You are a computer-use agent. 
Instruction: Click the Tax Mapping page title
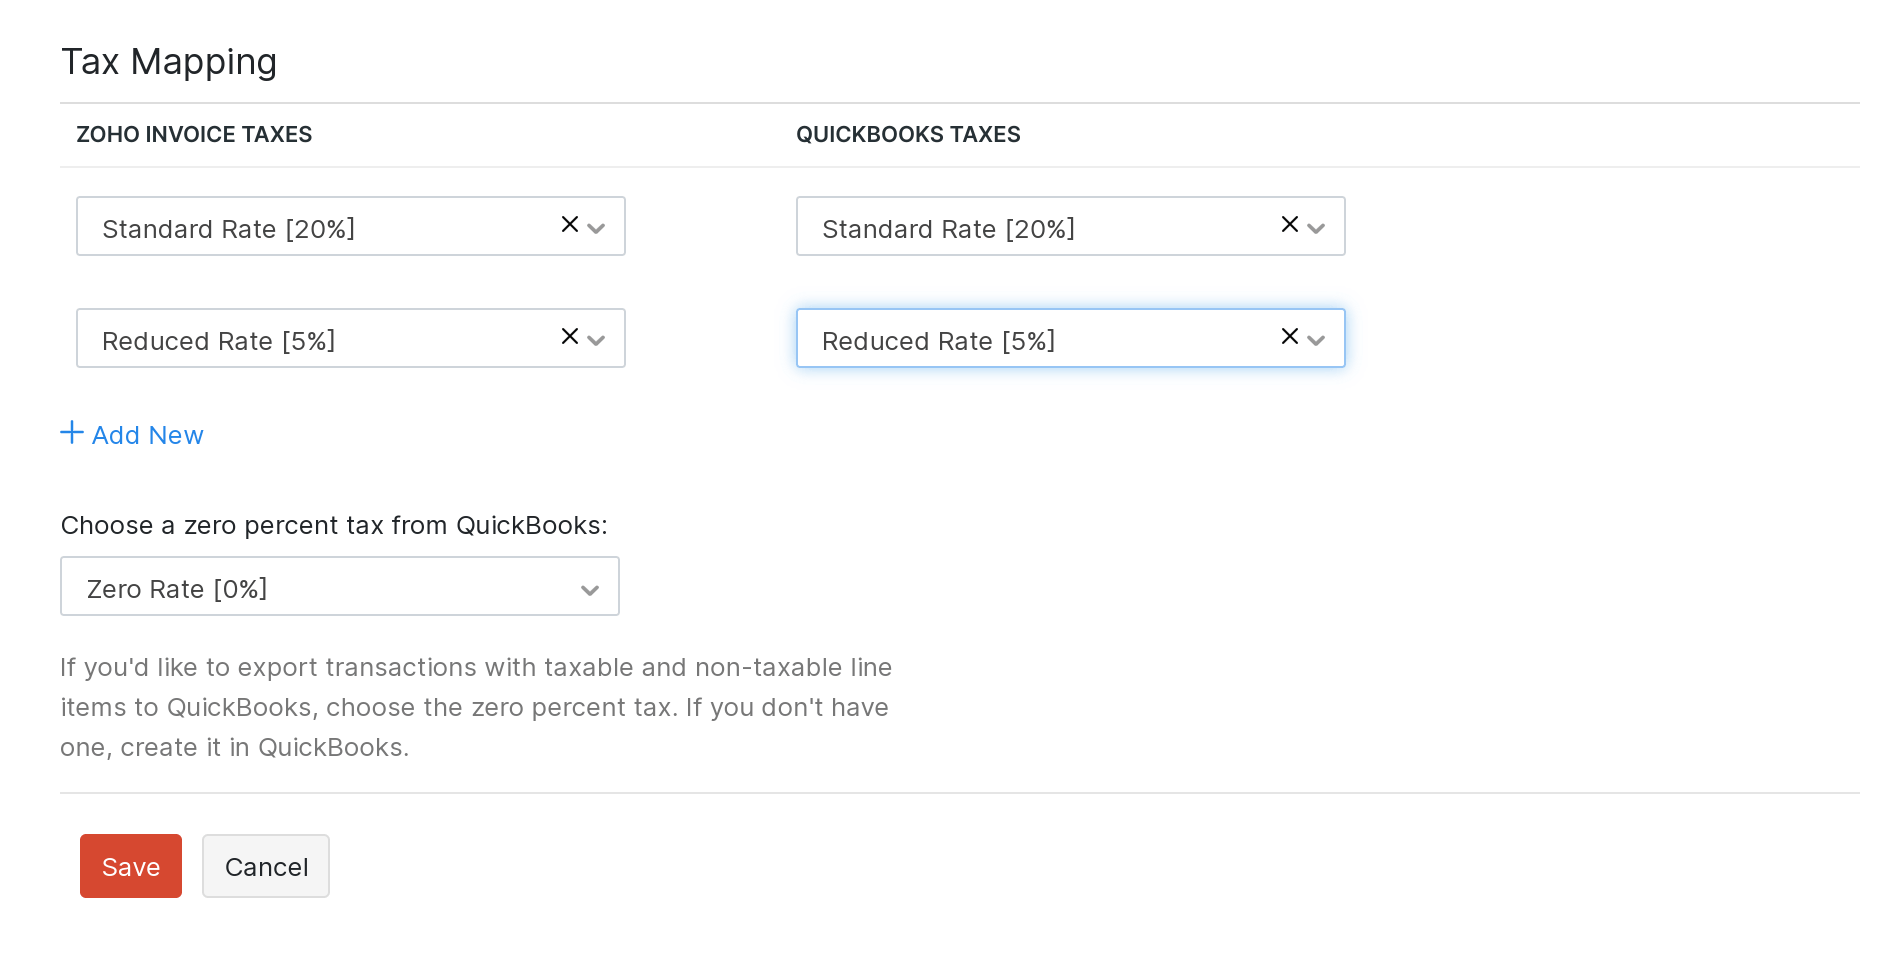pos(169,62)
